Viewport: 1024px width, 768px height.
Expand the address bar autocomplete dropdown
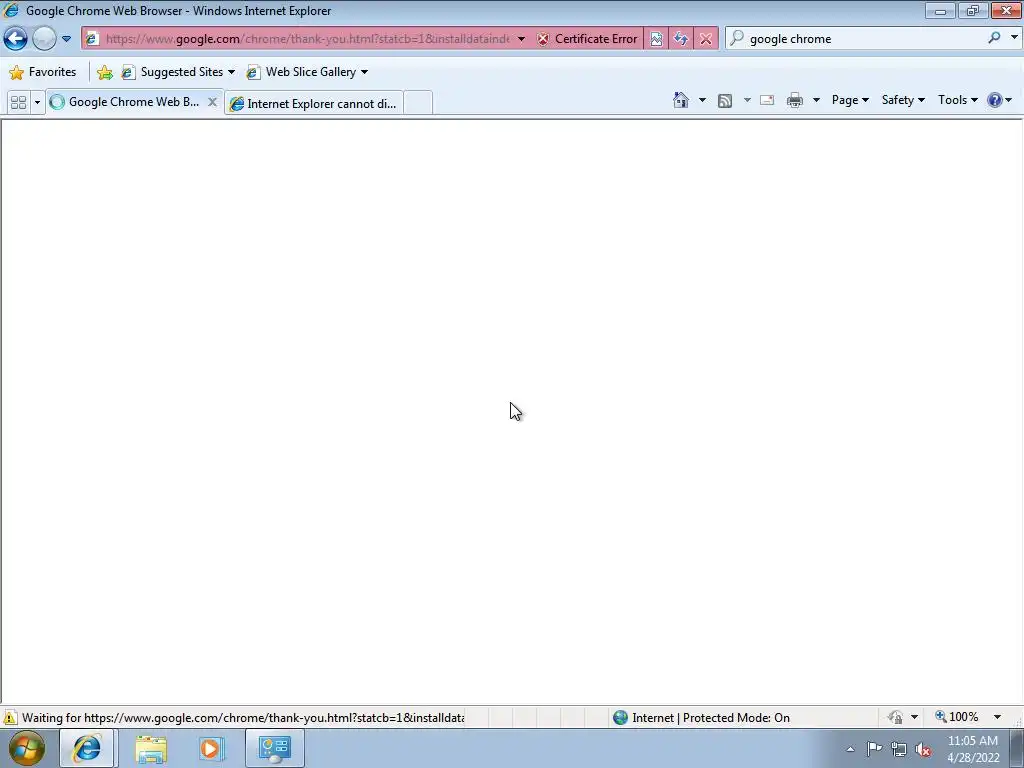coord(521,39)
